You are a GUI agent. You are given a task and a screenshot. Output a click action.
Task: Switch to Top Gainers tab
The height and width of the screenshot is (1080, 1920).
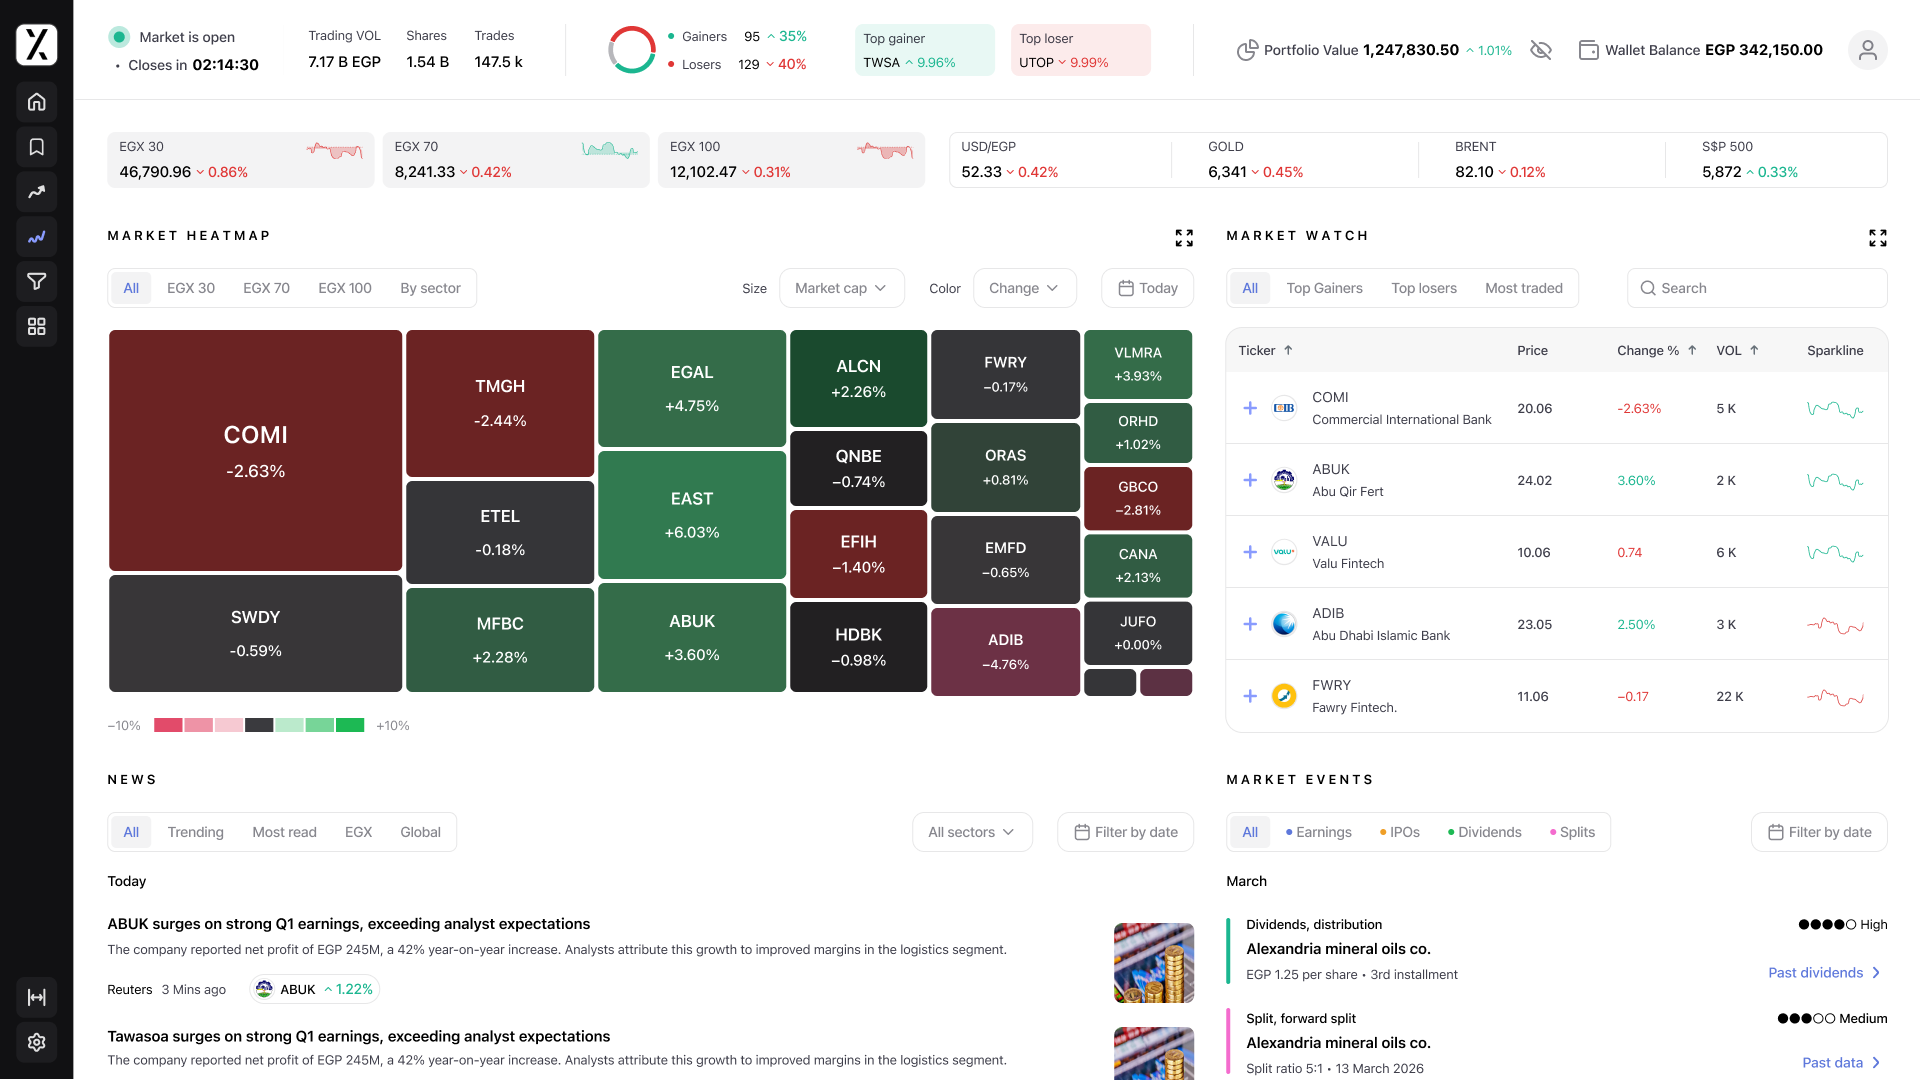coord(1324,288)
